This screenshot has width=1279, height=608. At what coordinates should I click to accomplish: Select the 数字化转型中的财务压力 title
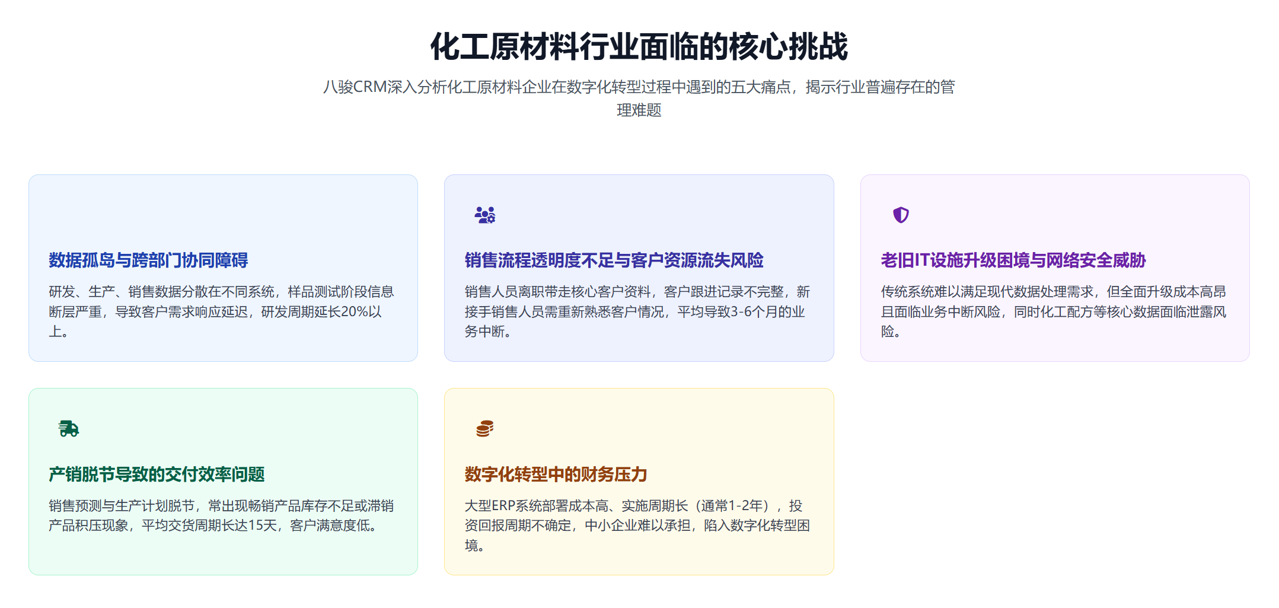click(x=556, y=475)
